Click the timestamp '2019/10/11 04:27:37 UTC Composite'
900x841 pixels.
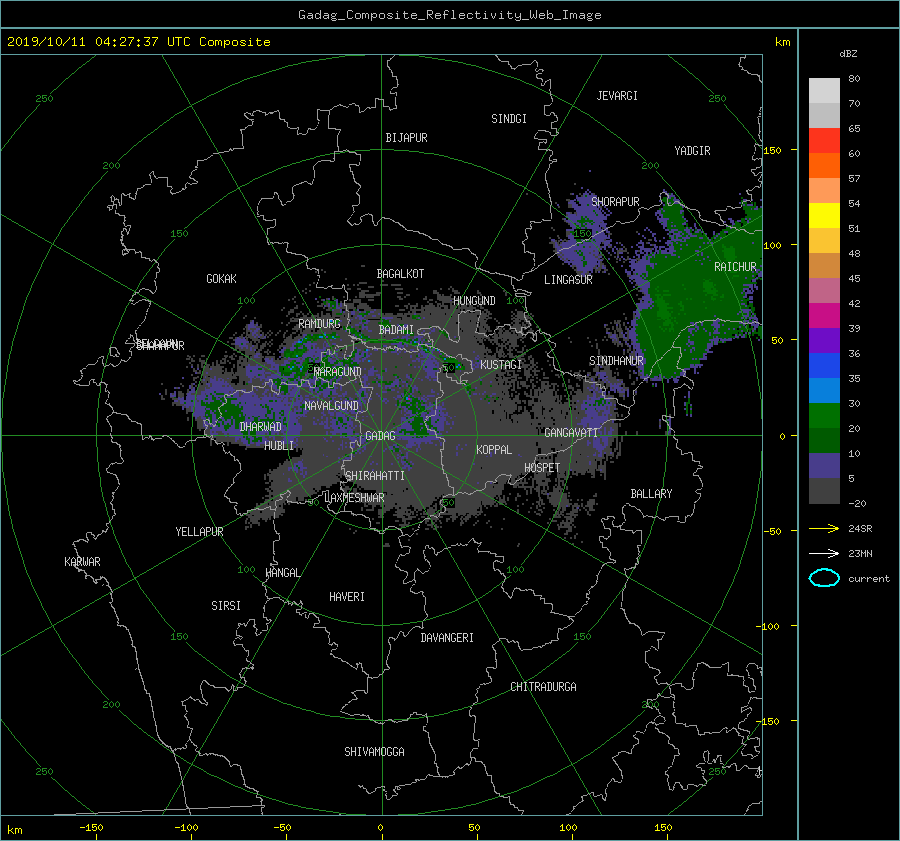pos(138,42)
